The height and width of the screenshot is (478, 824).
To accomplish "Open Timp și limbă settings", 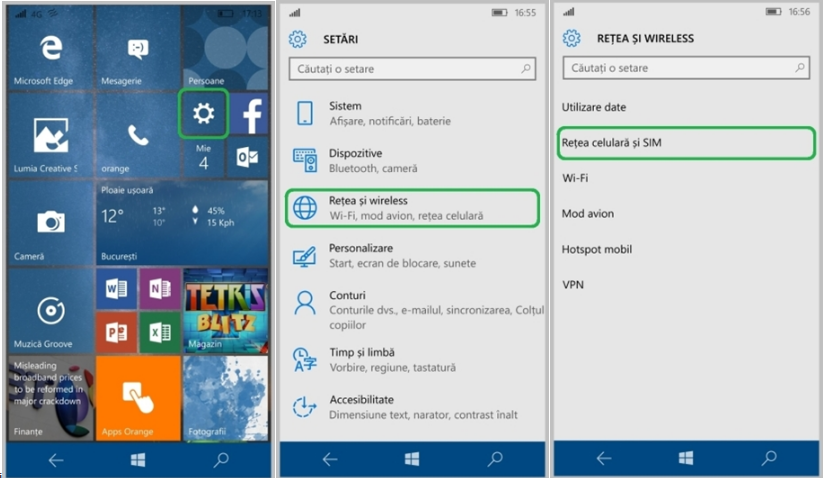I will (413, 360).
